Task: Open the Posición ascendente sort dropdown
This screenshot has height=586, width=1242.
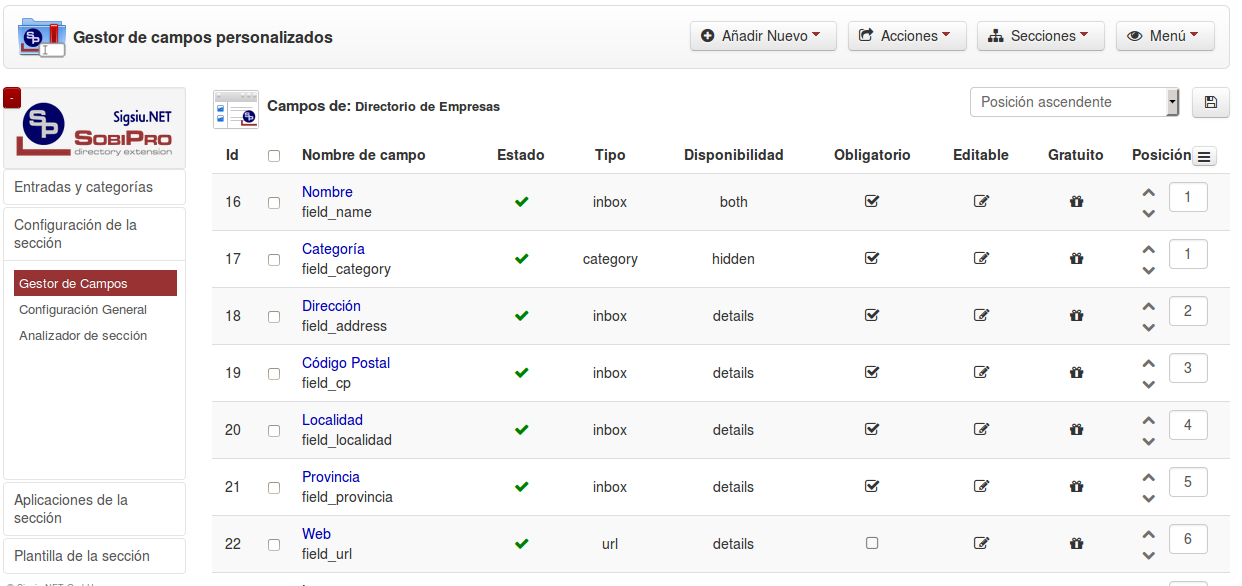Action: [1075, 102]
